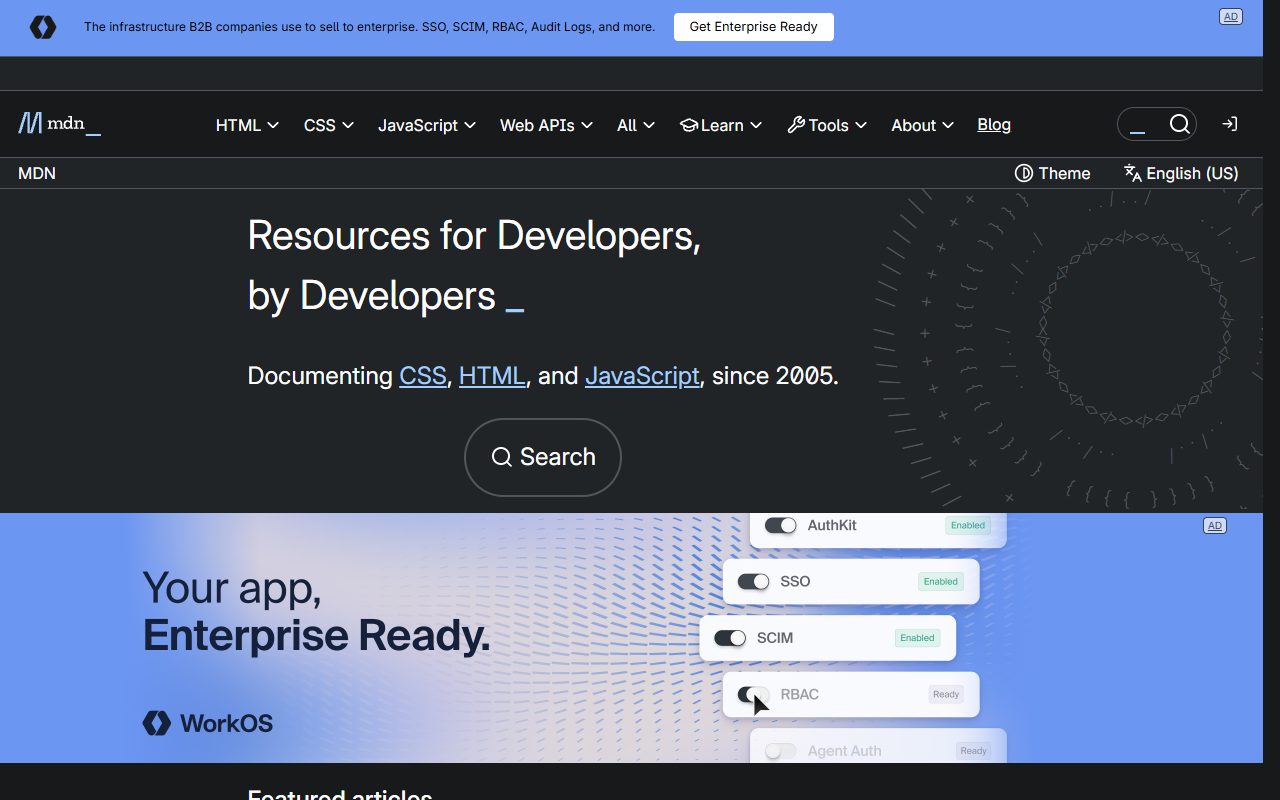Toggle the SSO switch in the ad
1280x800 pixels.
[x=754, y=581]
